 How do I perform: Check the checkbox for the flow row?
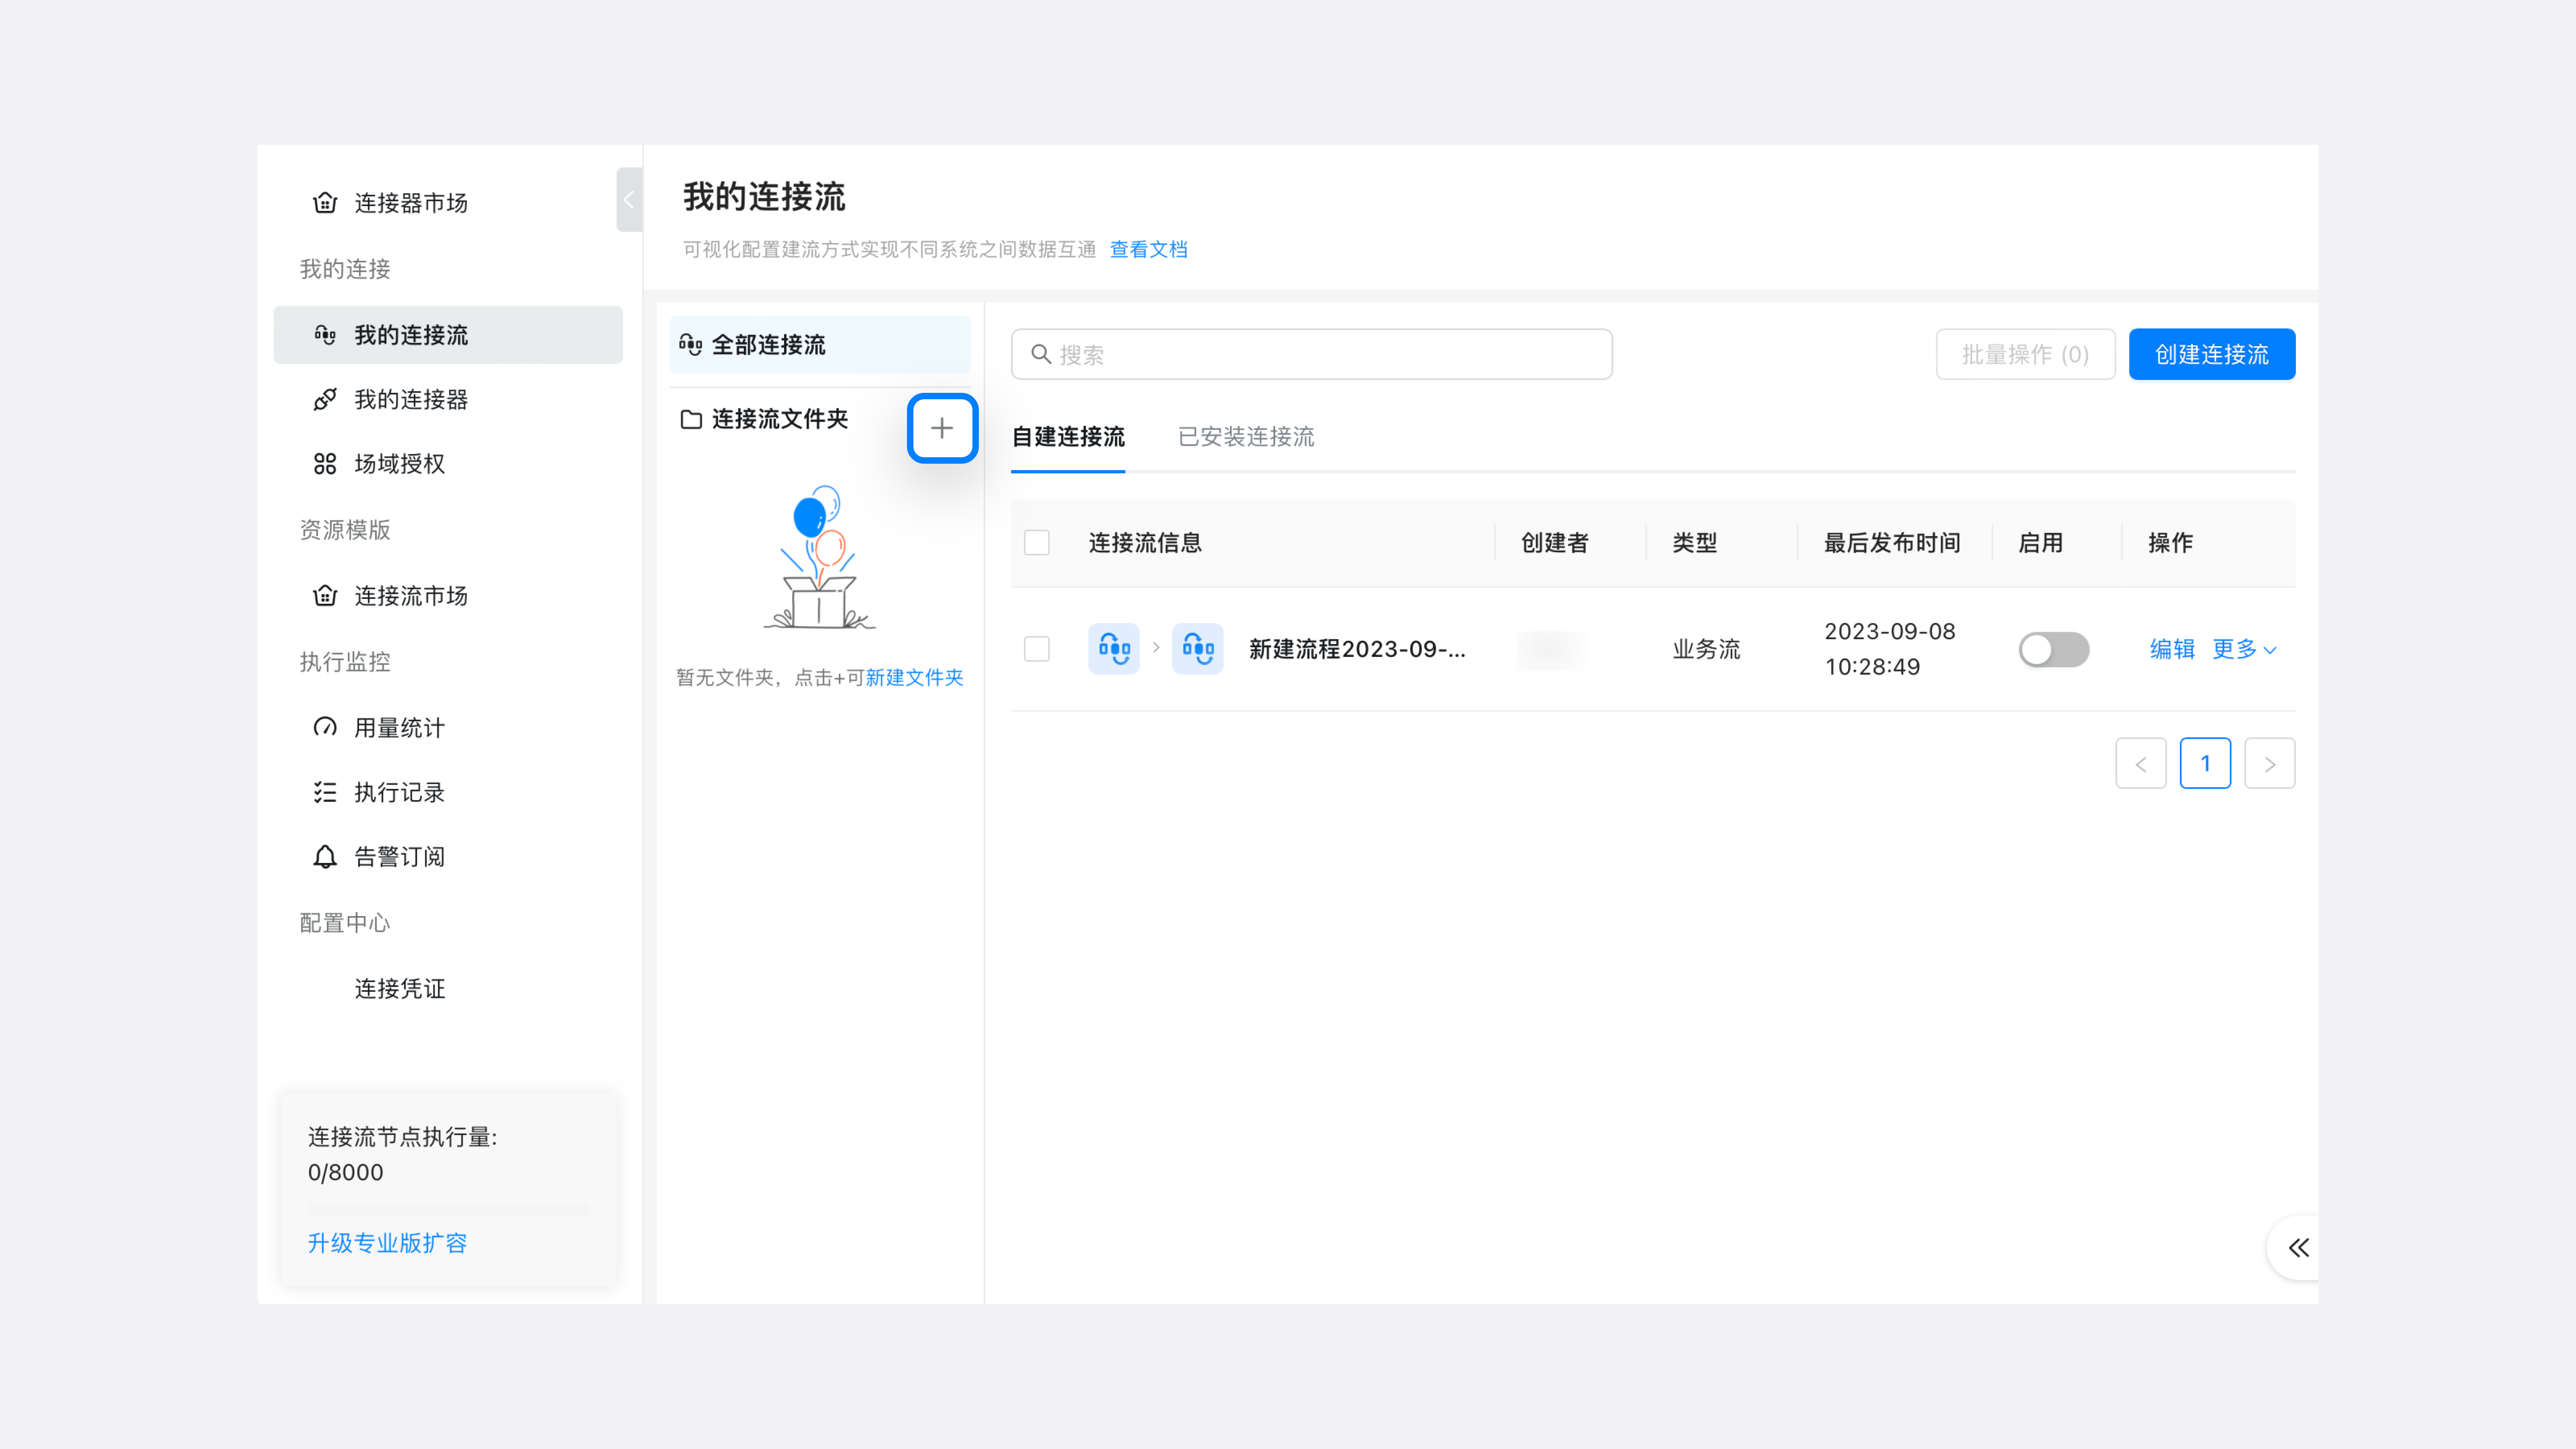click(1037, 649)
